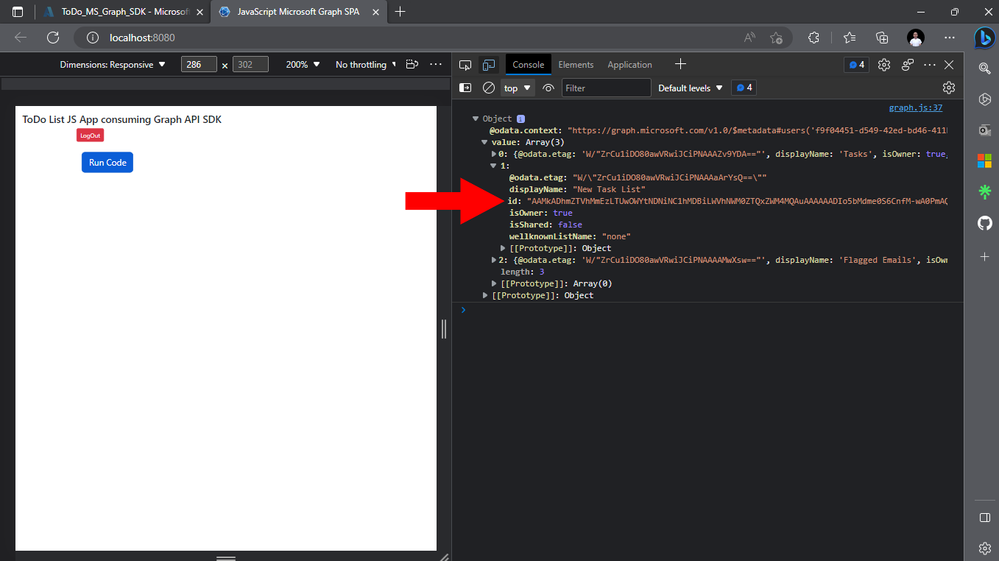Open the Default levels dropdown
This screenshot has height=561, width=999.
pos(690,88)
